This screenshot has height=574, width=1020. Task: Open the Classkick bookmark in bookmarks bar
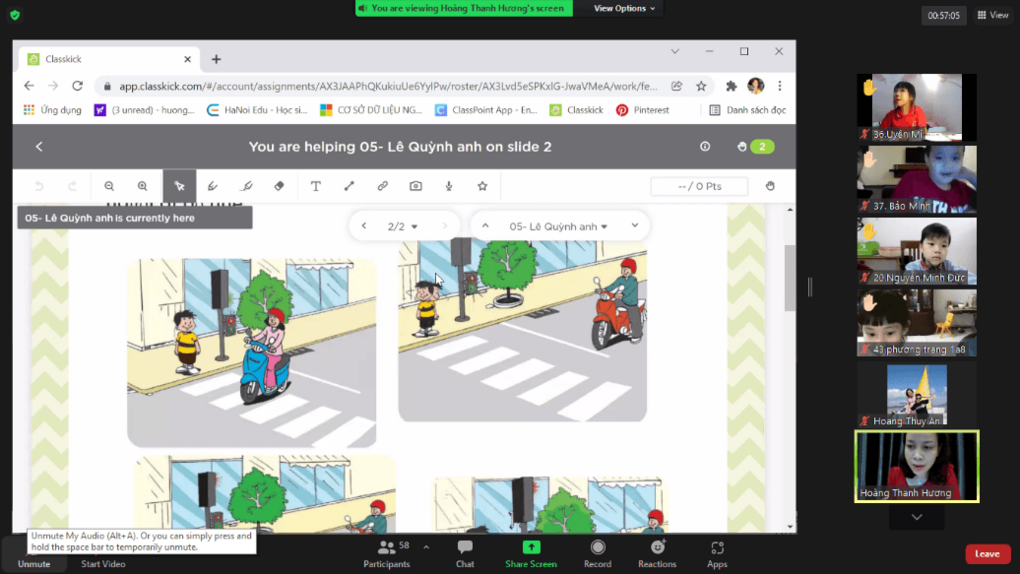click(x=576, y=110)
